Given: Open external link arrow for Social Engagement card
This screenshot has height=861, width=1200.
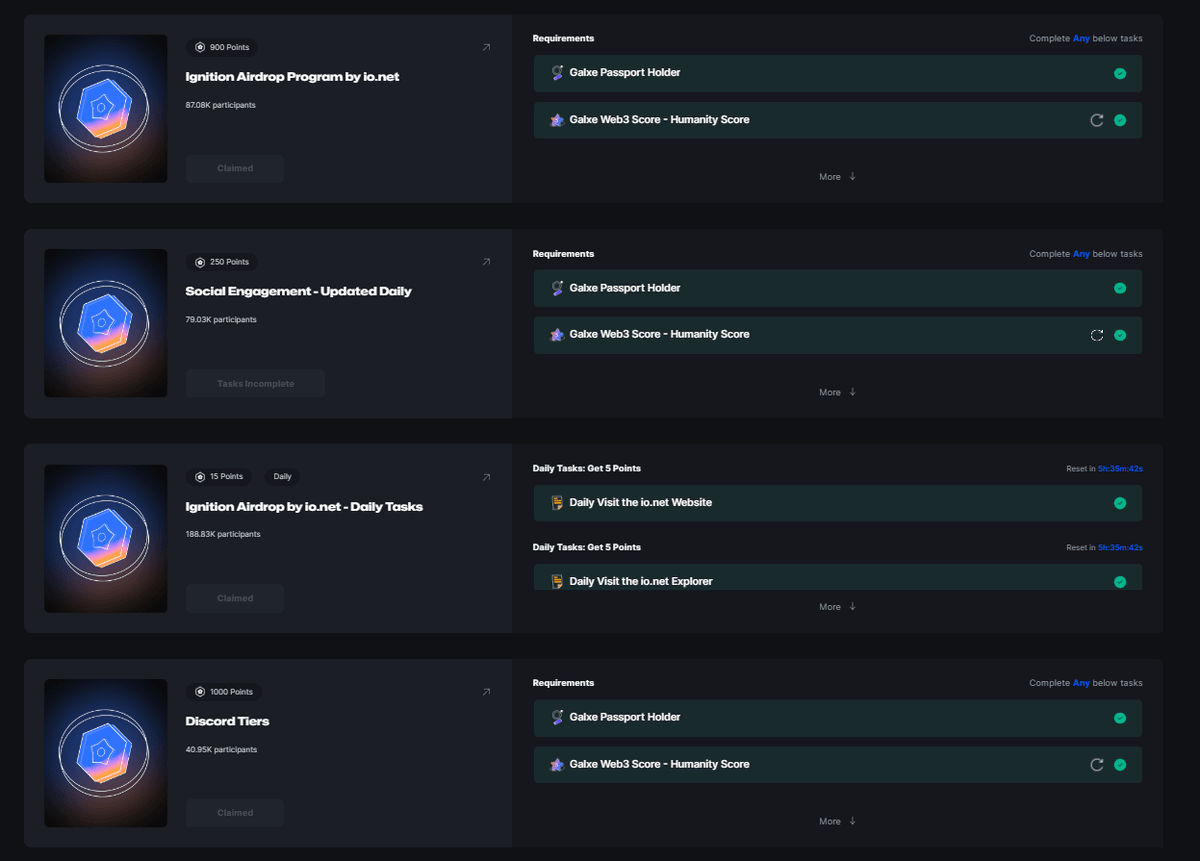Looking at the screenshot, I should coord(486,262).
